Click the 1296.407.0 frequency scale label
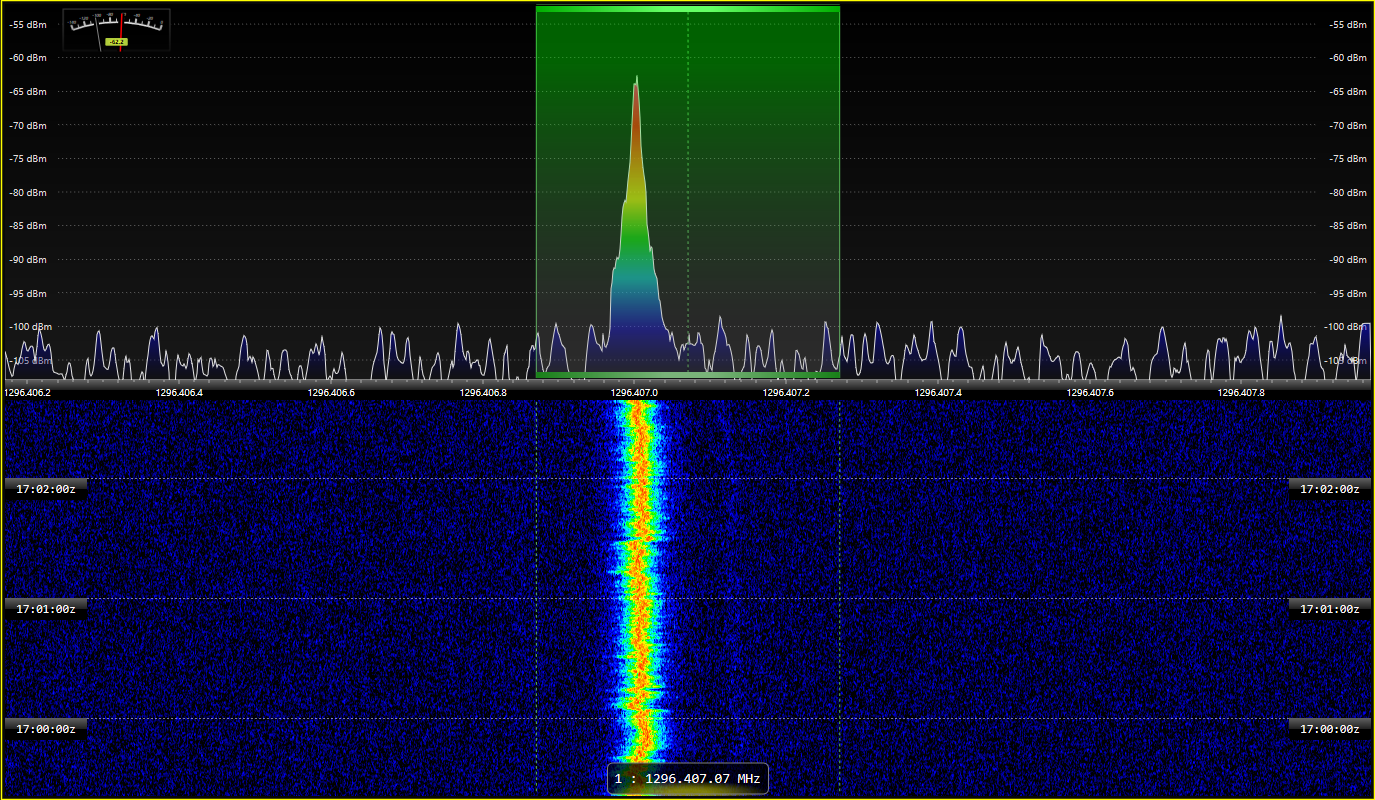This screenshot has width=1375, height=800. 635,393
